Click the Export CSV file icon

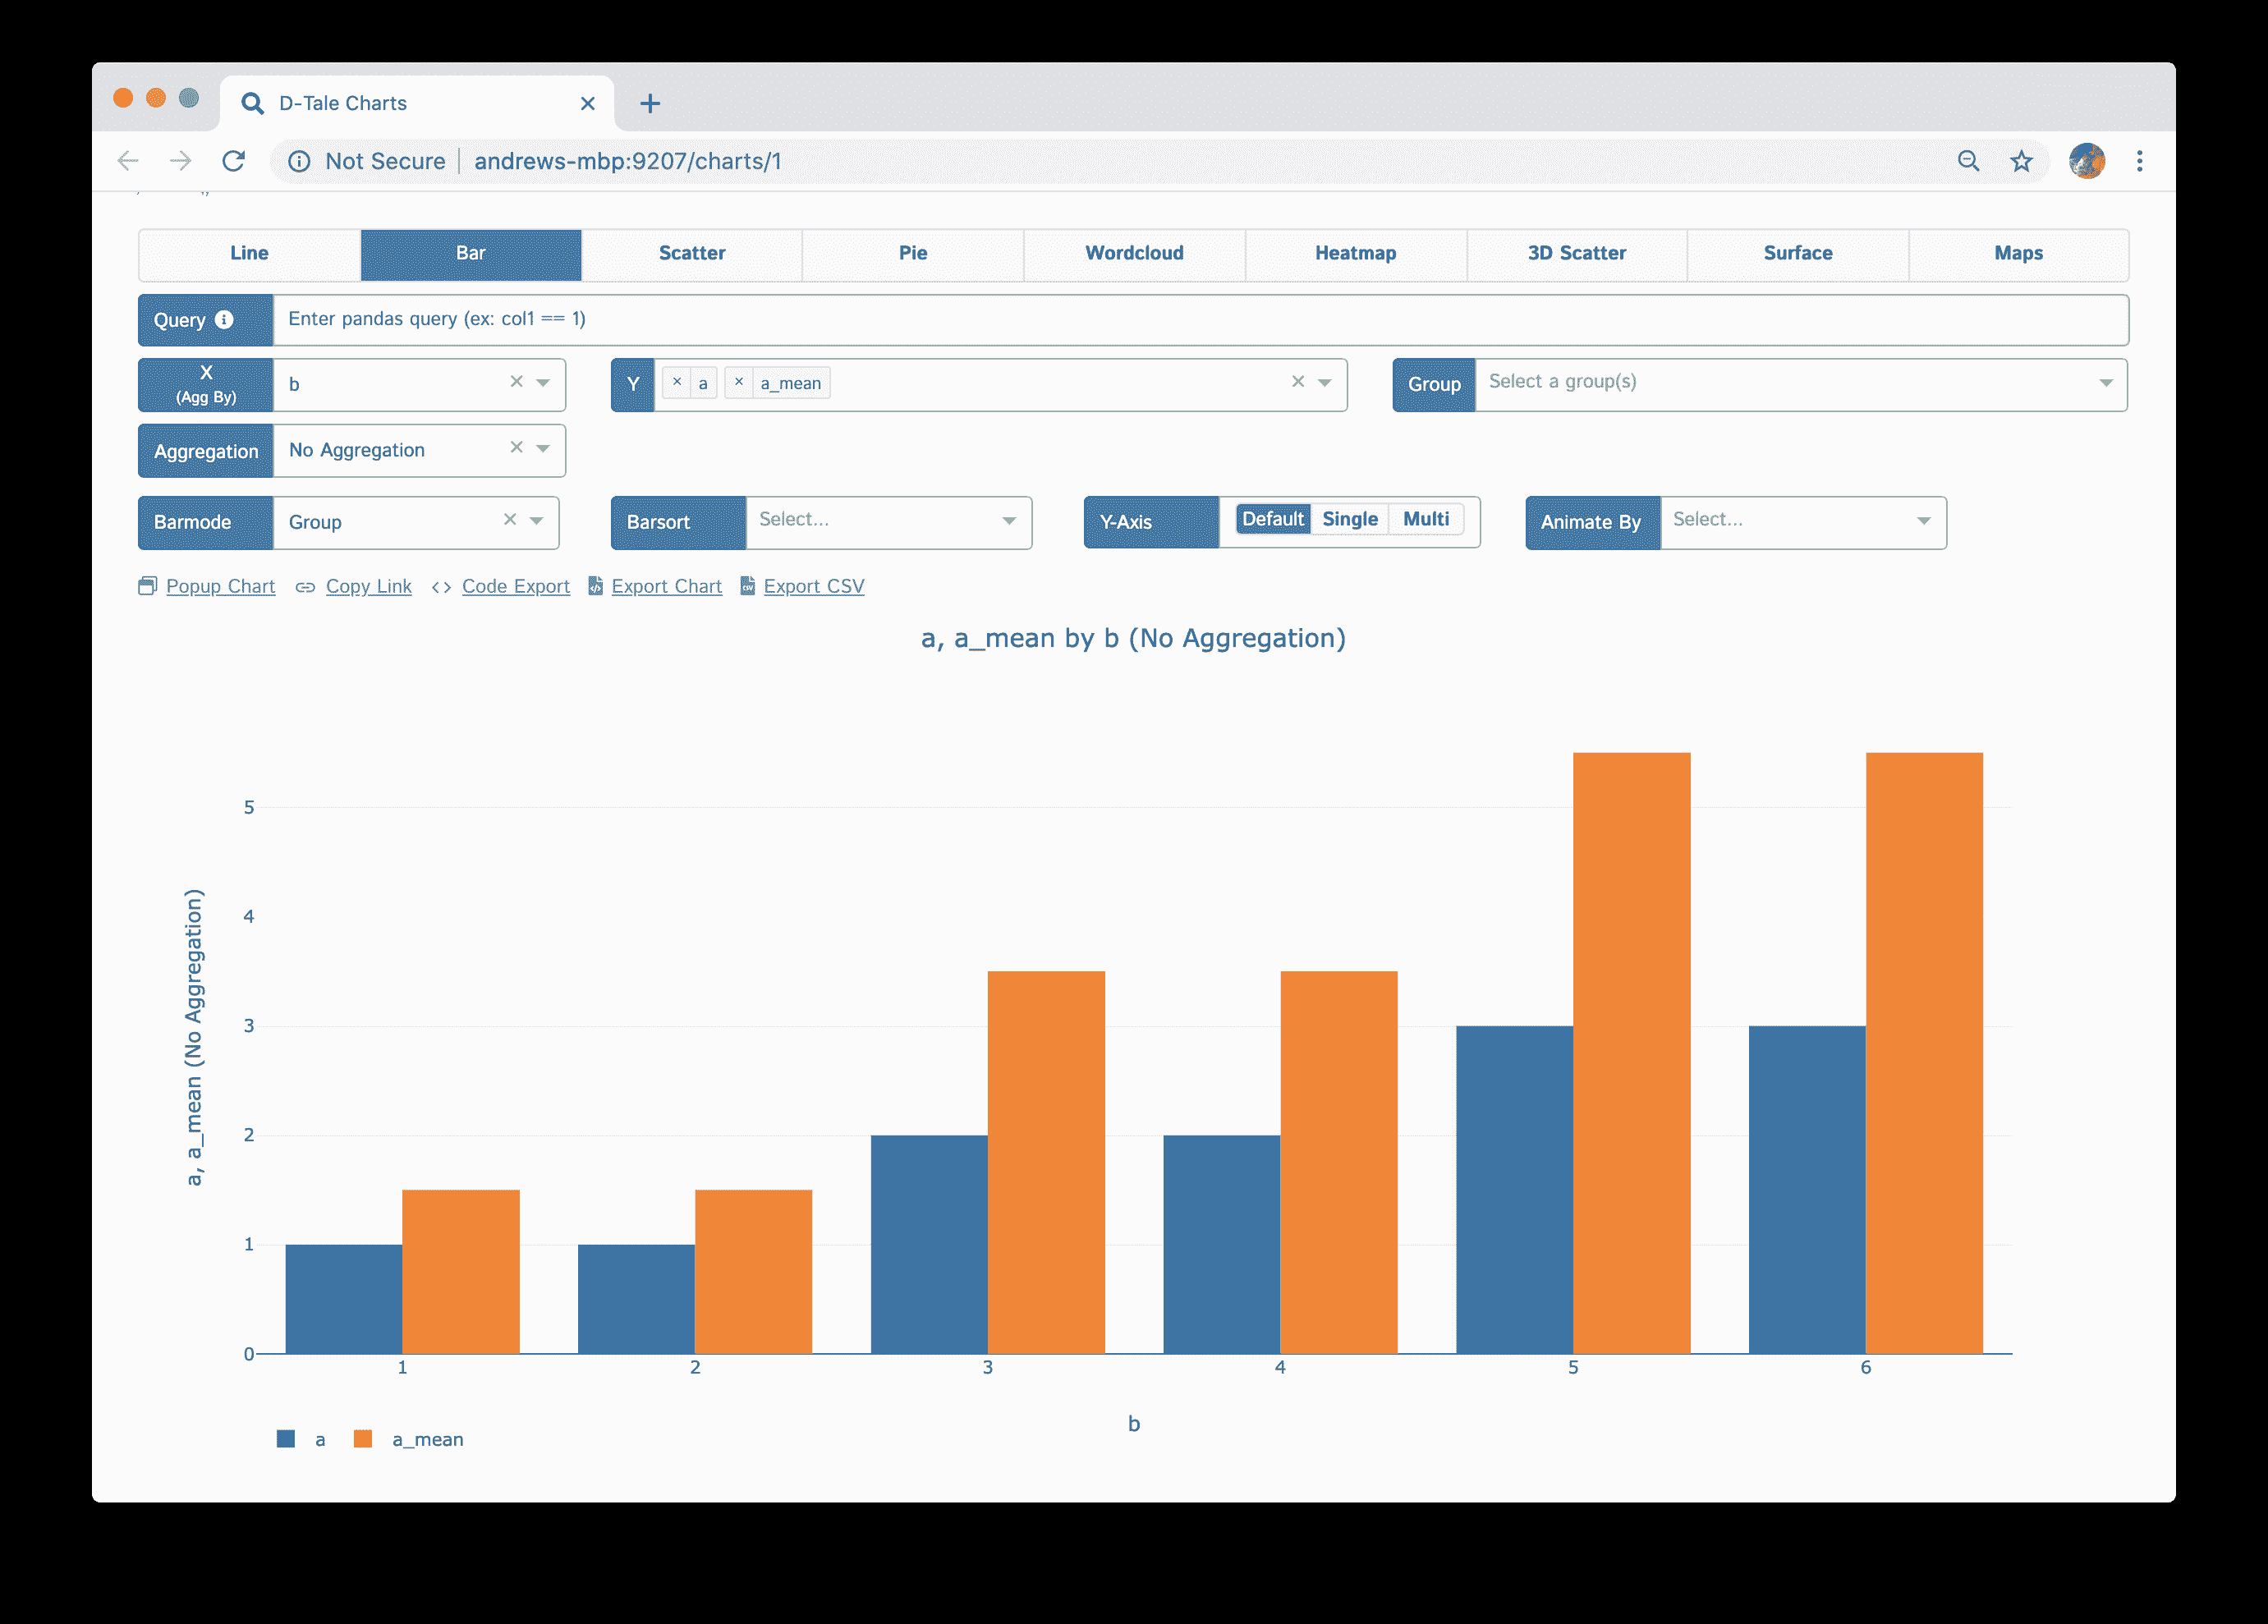tap(747, 586)
